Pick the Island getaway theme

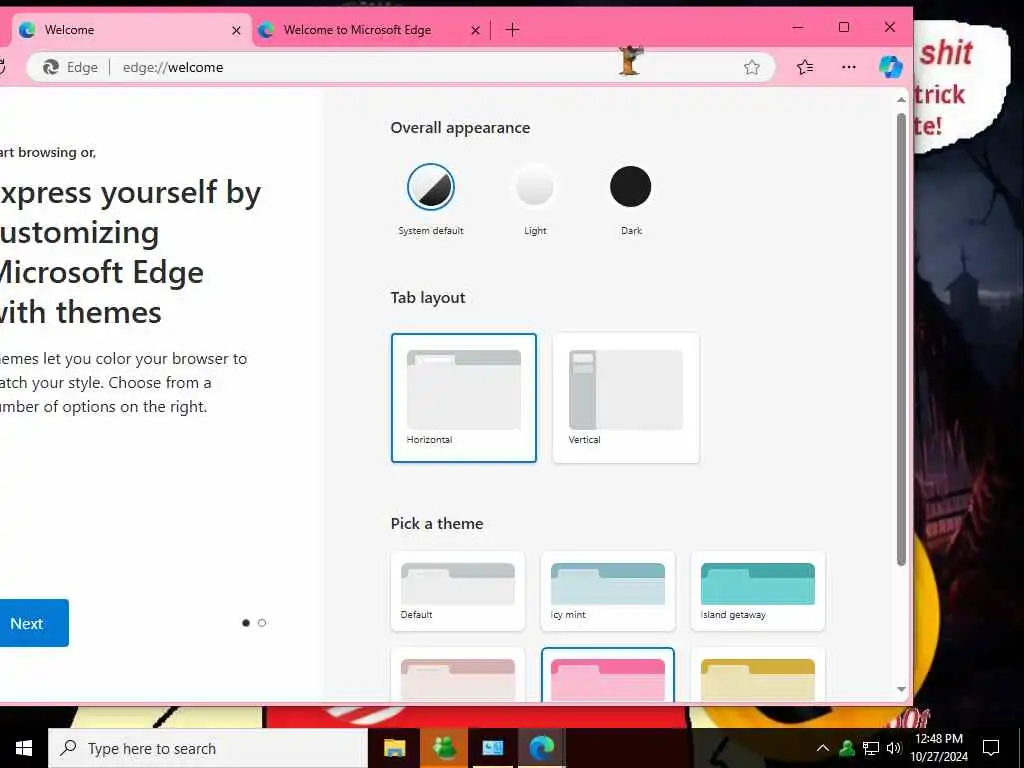tap(758, 591)
